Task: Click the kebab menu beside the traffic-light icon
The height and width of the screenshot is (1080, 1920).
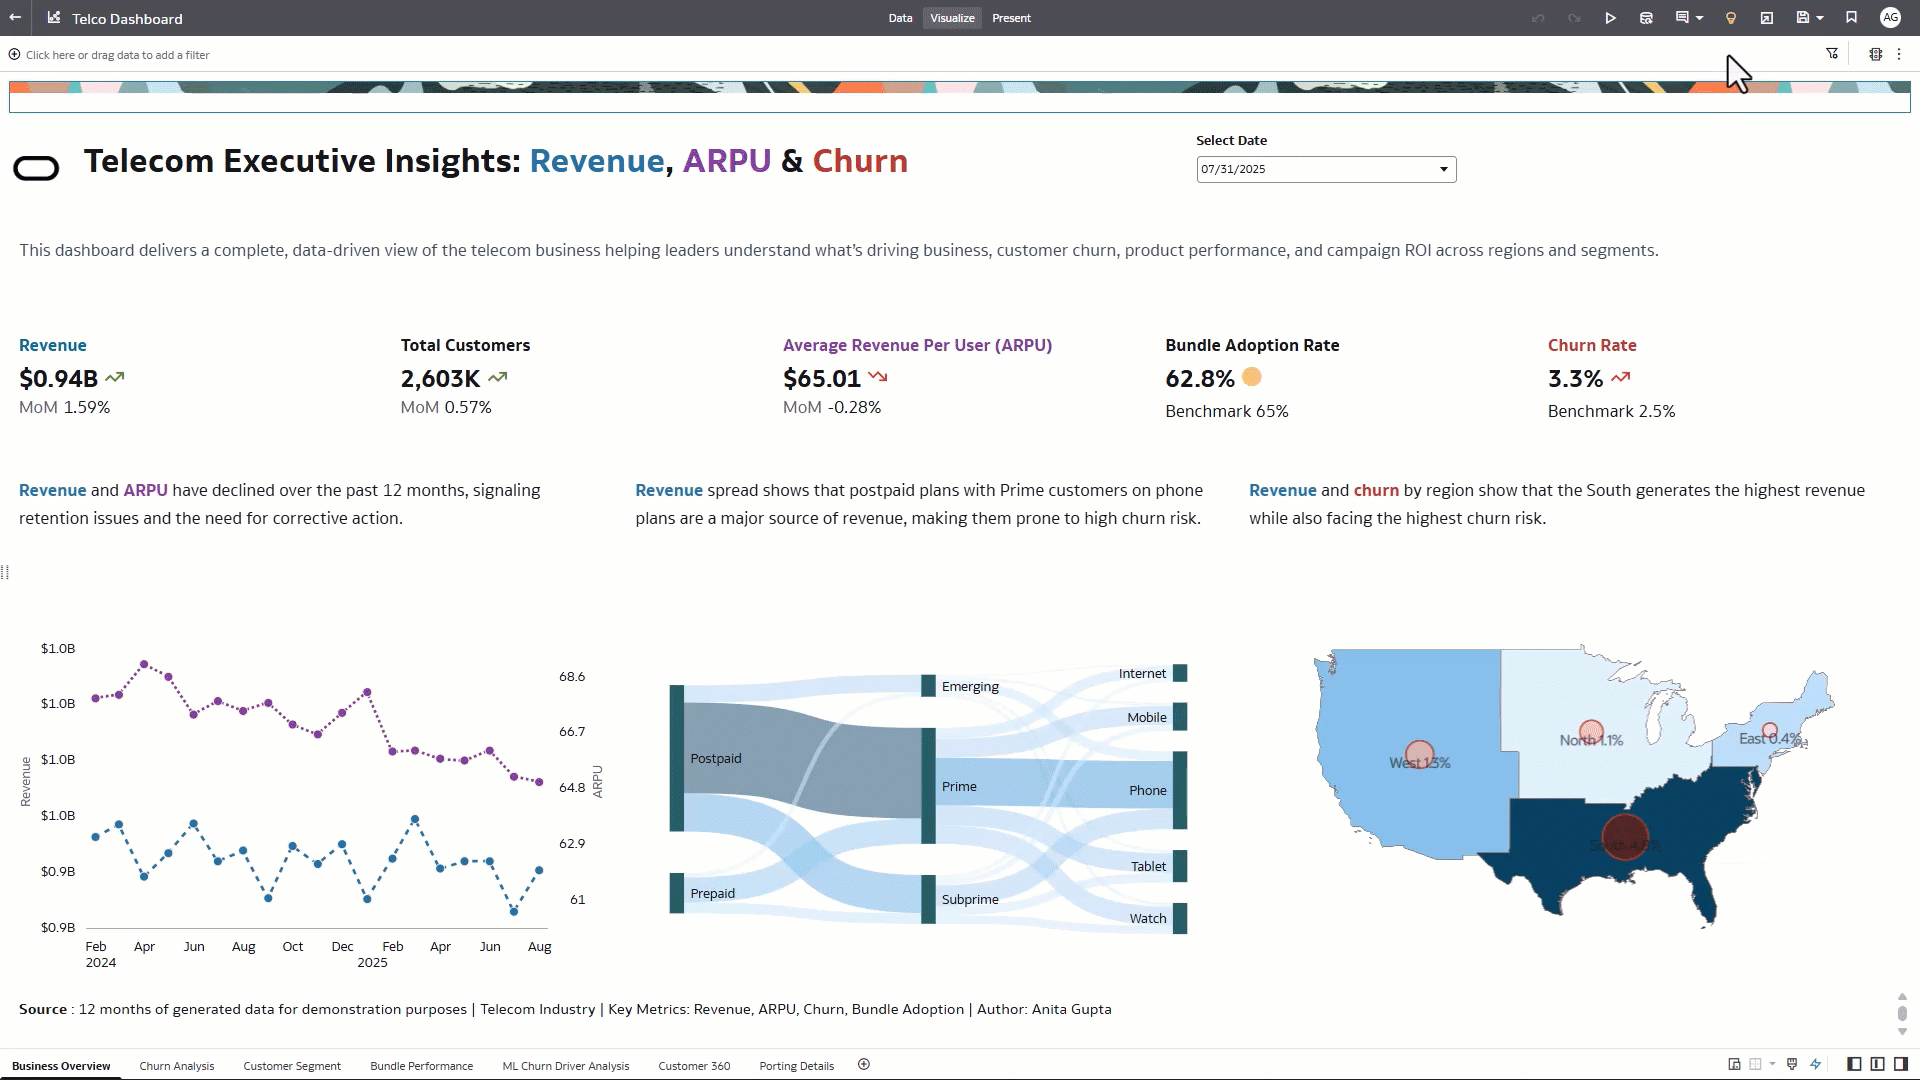Action: [1899, 54]
